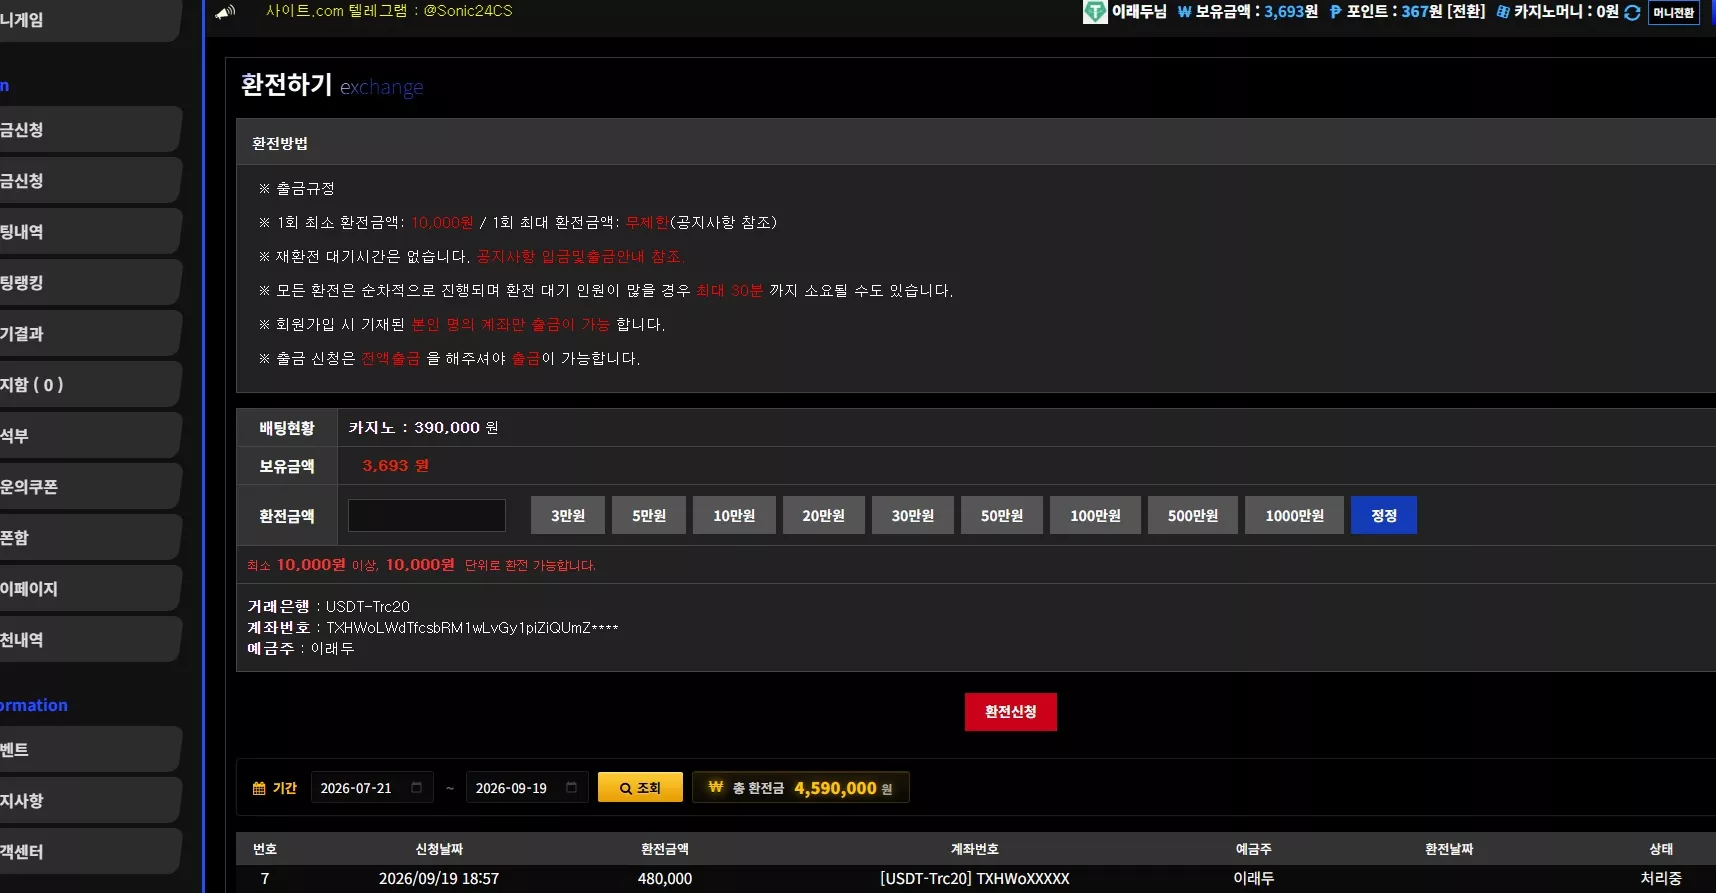Click the 머니전환 button
The height and width of the screenshot is (893, 1716).
(x=1673, y=13)
